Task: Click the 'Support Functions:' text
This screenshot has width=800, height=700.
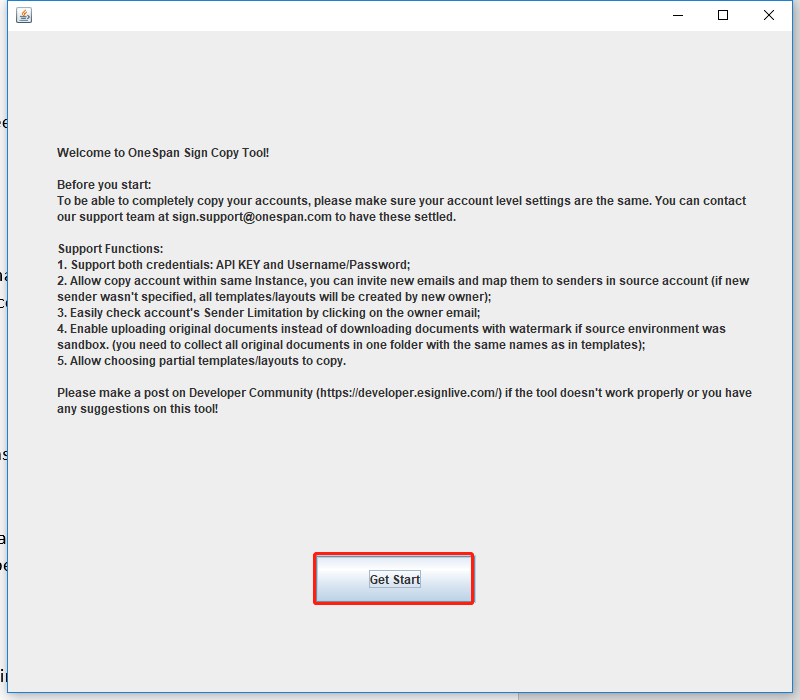Action: (110, 248)
